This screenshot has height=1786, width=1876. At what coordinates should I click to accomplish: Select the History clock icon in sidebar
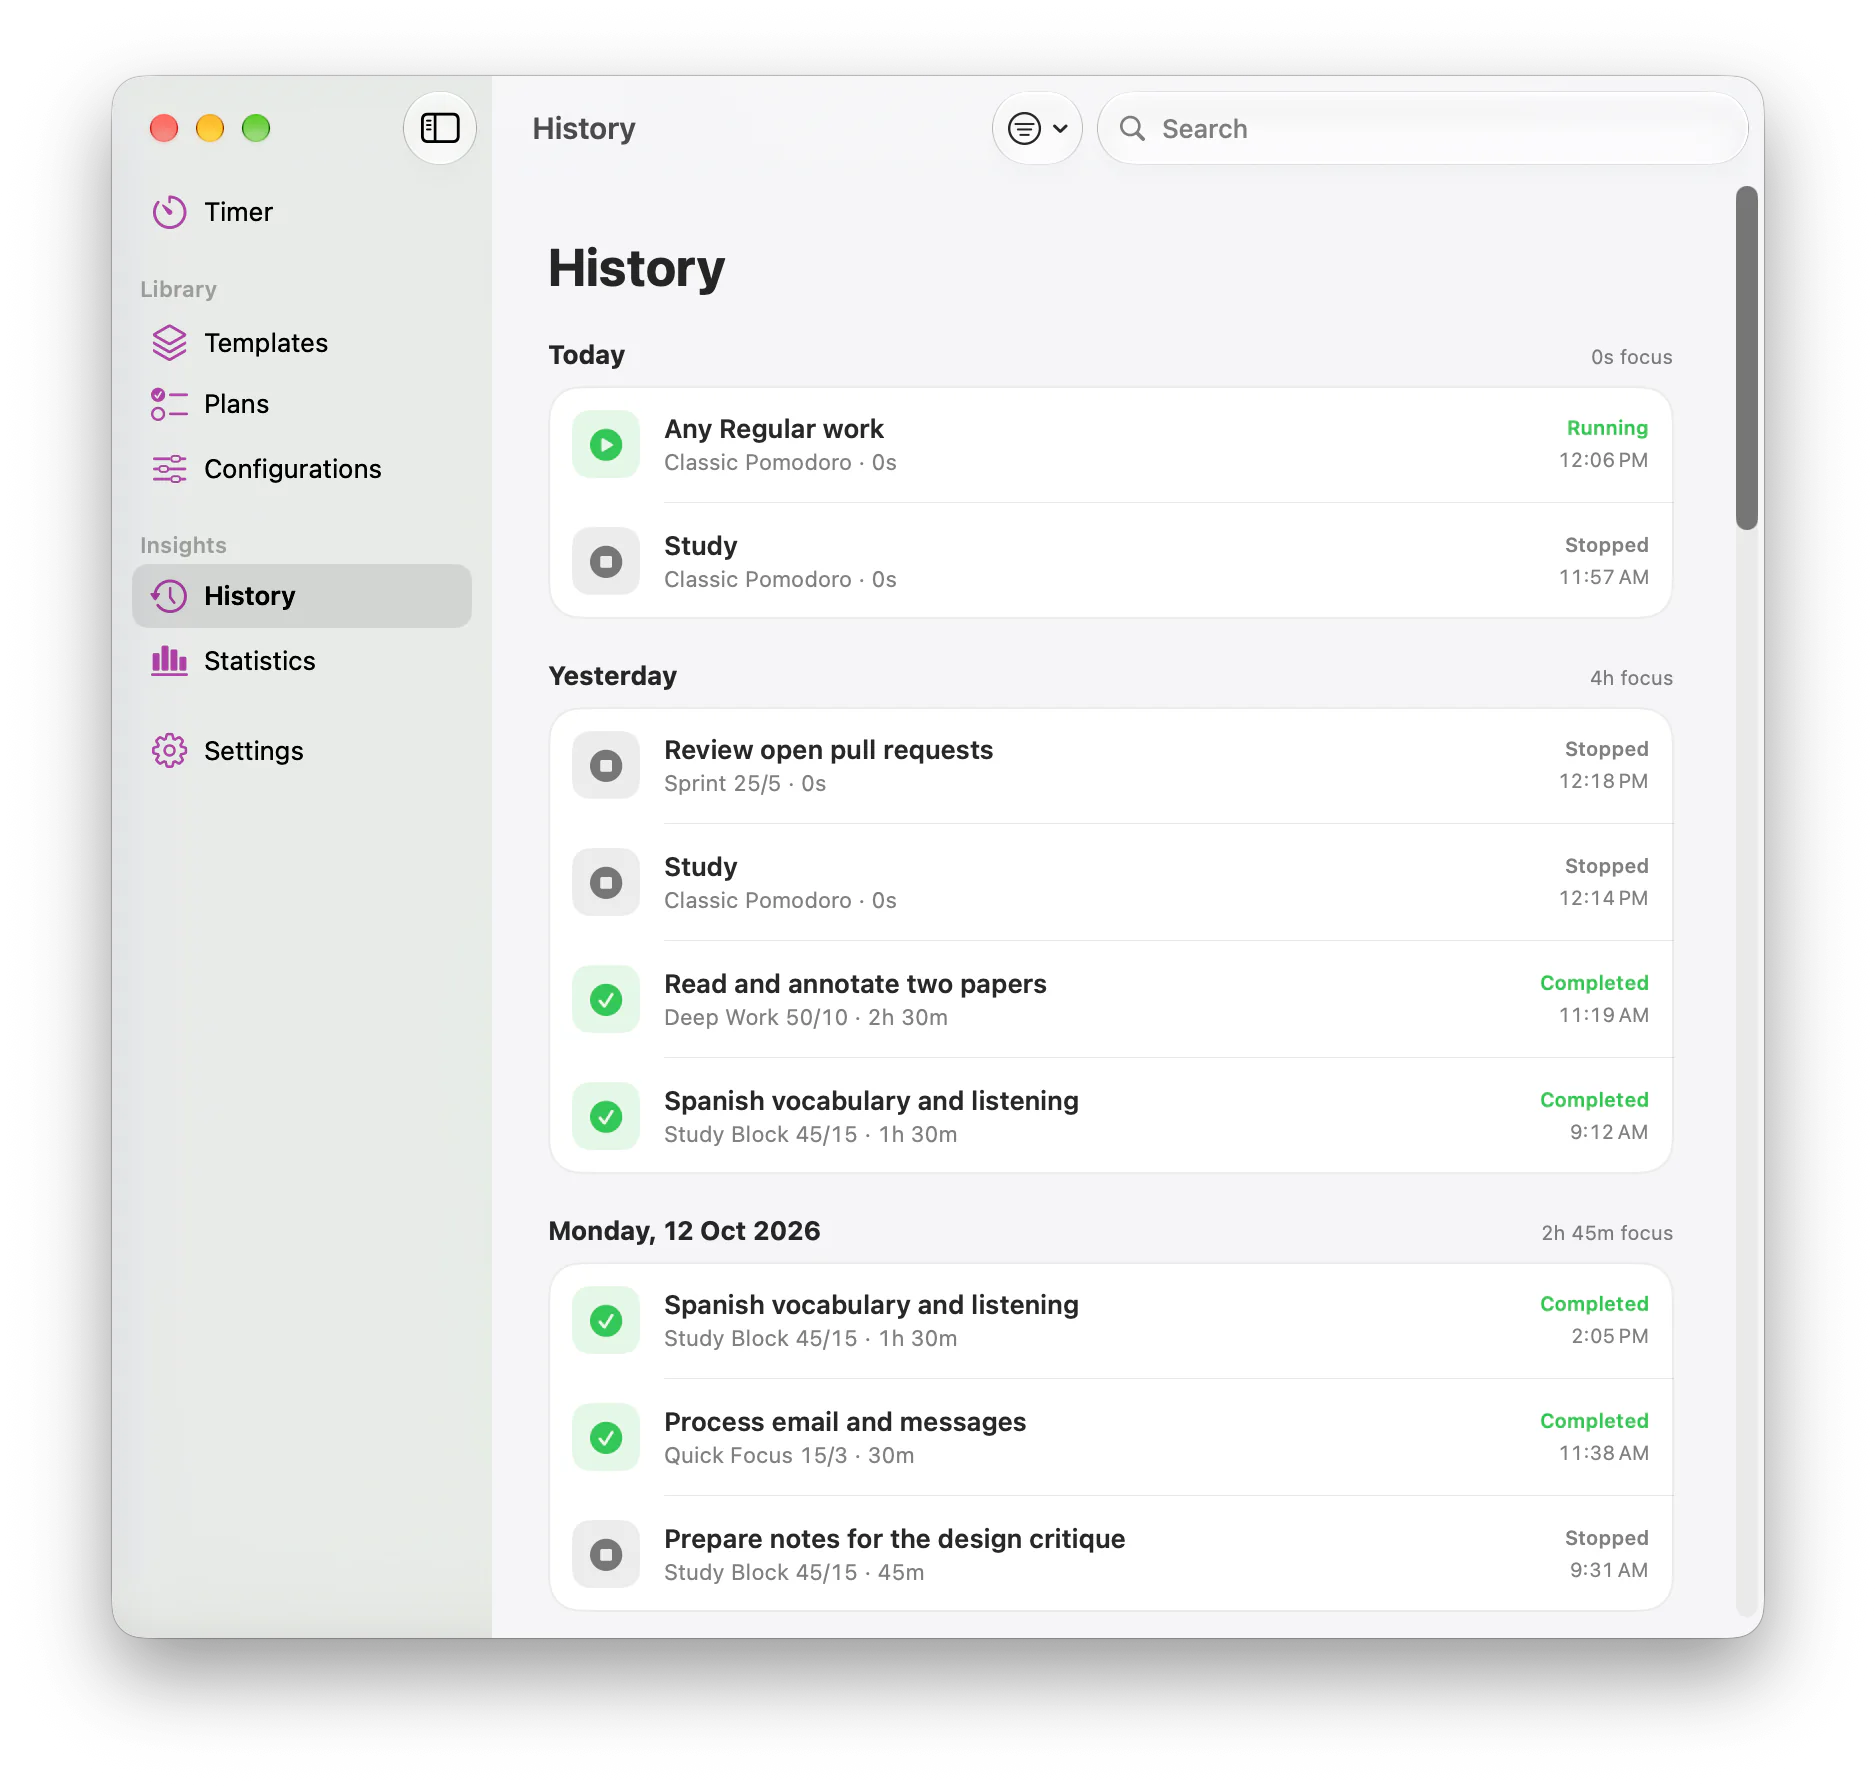pos(170,596)
